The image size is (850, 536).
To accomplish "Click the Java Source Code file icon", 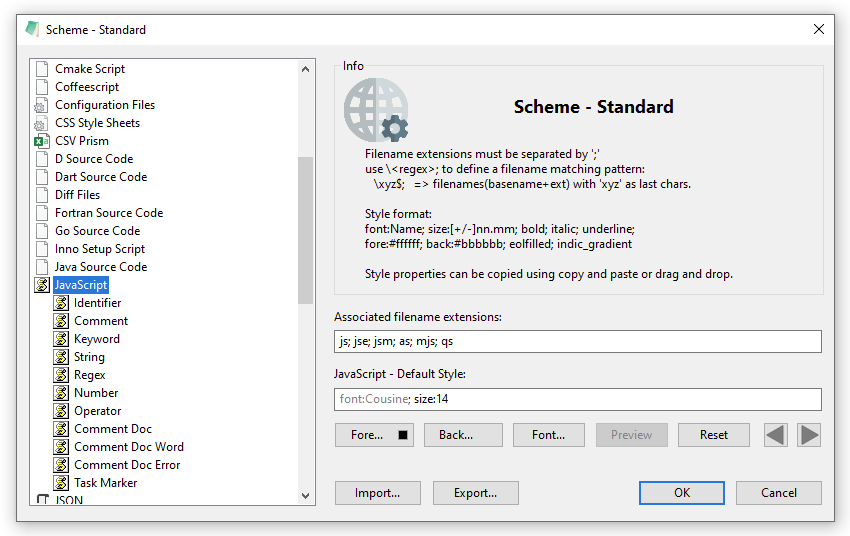I will coord(42,267).
